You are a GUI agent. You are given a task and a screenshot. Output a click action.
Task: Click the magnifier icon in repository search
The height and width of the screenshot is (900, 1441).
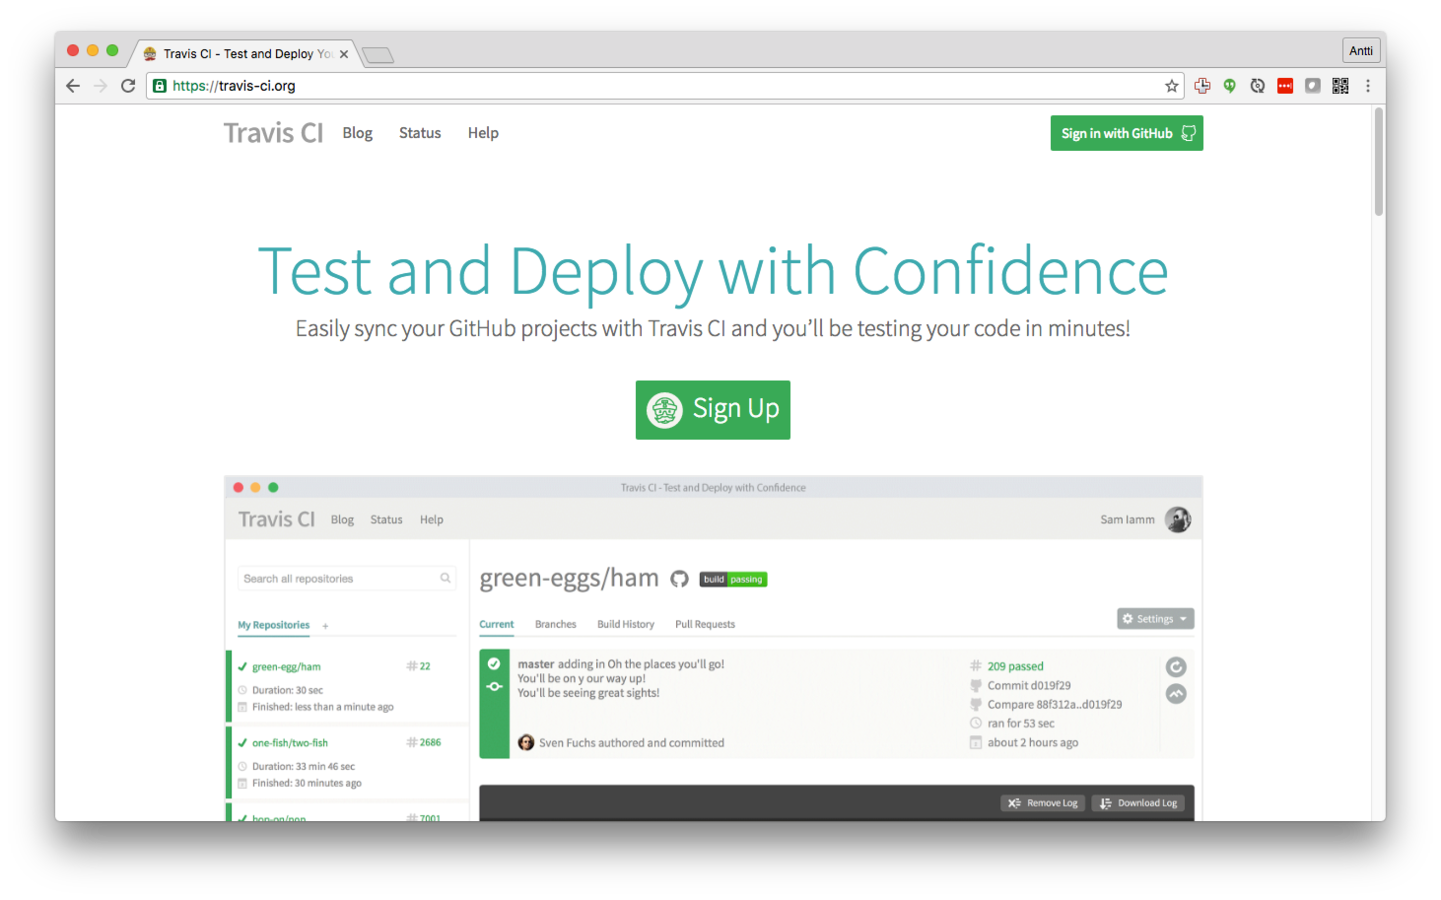coord(445,578)
